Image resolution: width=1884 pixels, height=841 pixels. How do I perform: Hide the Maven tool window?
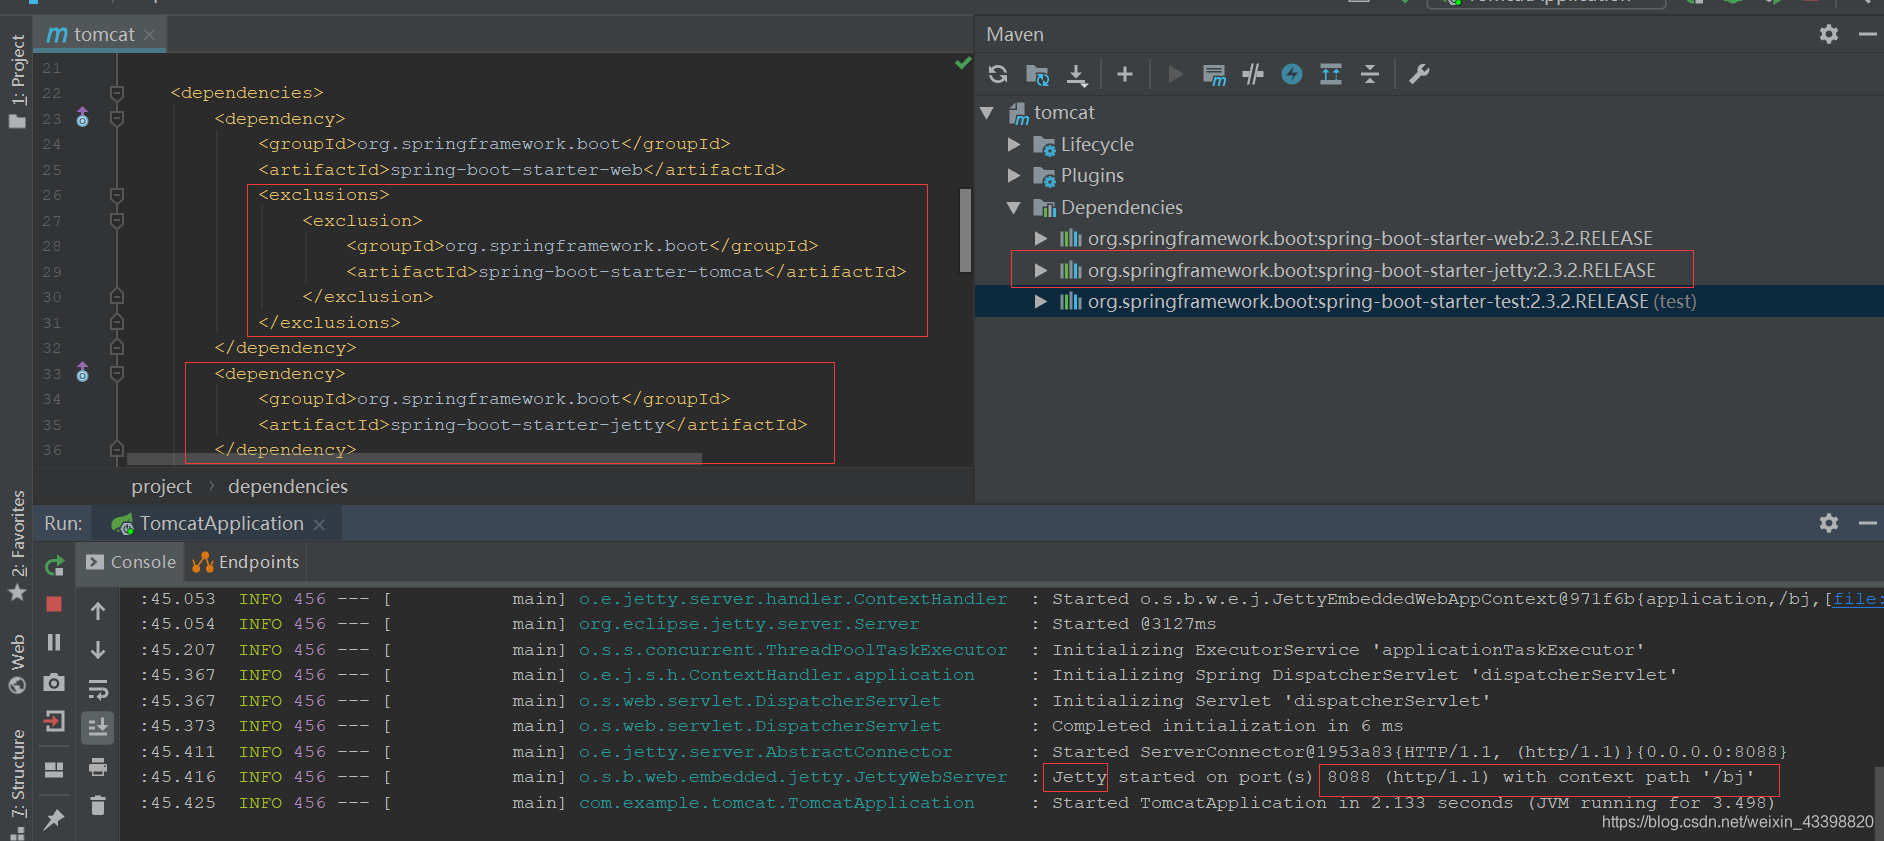(x=1867, y=34)
